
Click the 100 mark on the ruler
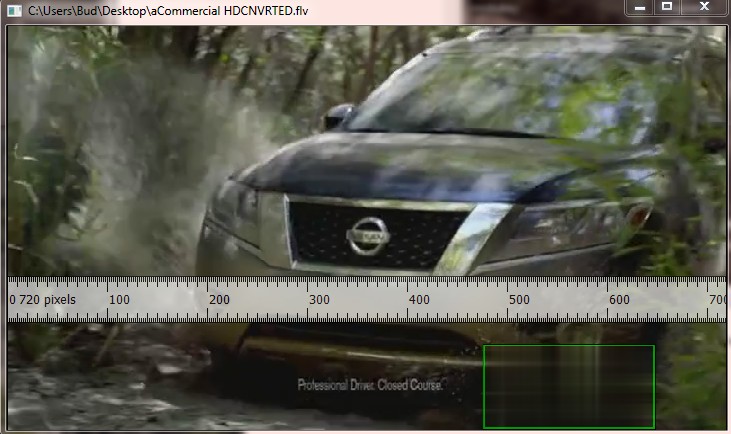coord(119,300)
